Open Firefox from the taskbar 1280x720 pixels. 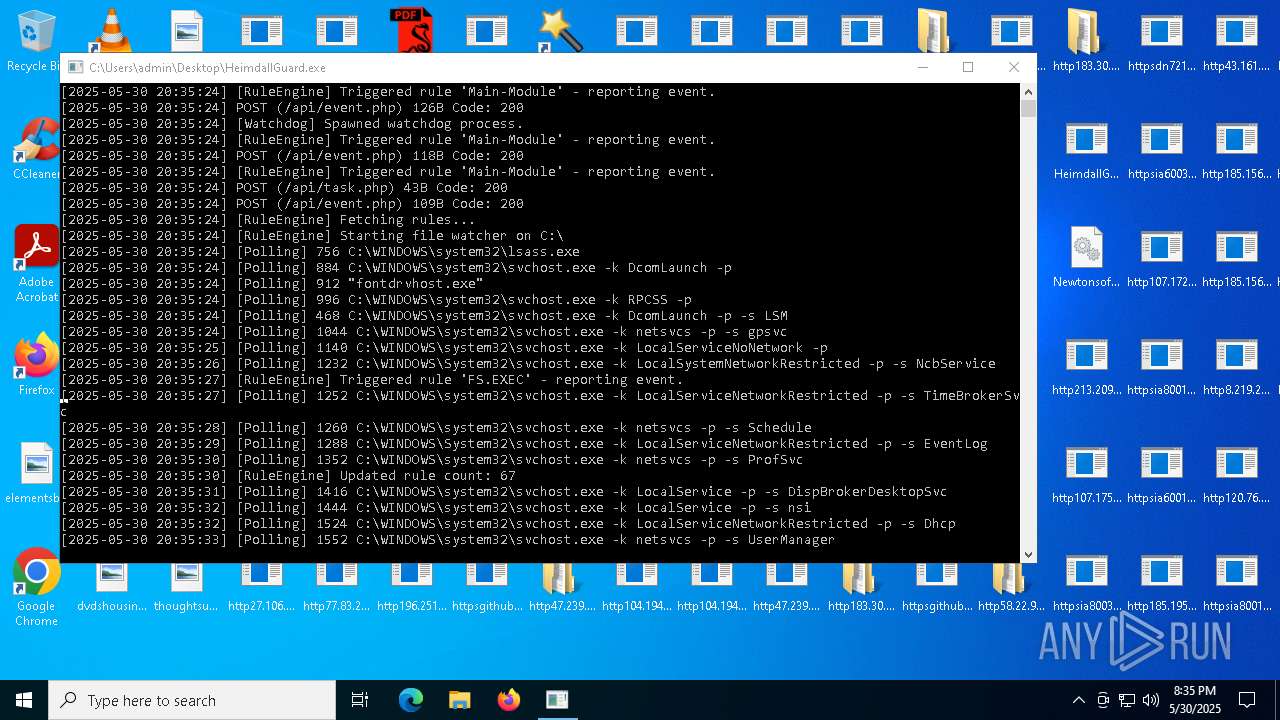tap(508, 700)
